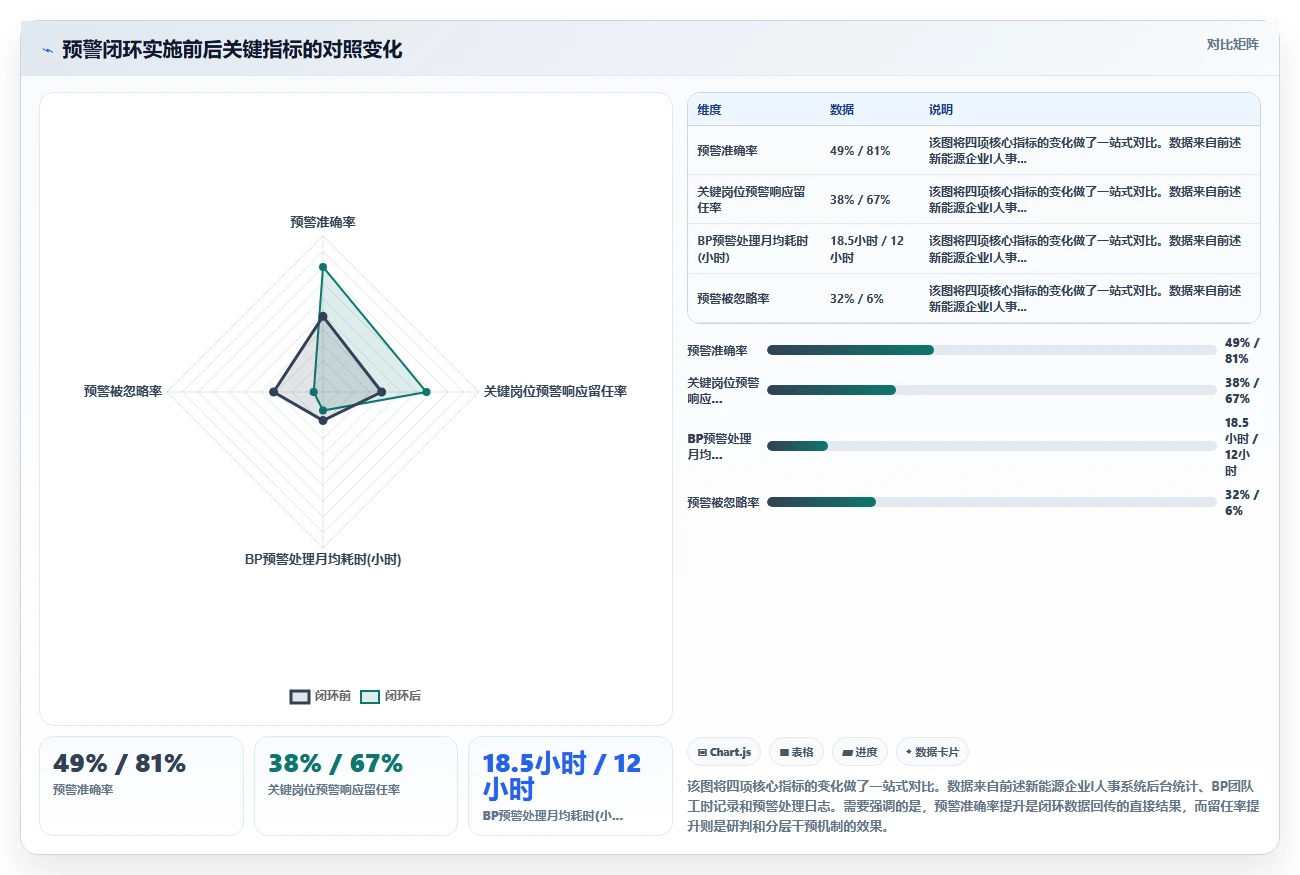Click the 关键岗位预警响应留任率 radar axis label

tap(555, 391)
